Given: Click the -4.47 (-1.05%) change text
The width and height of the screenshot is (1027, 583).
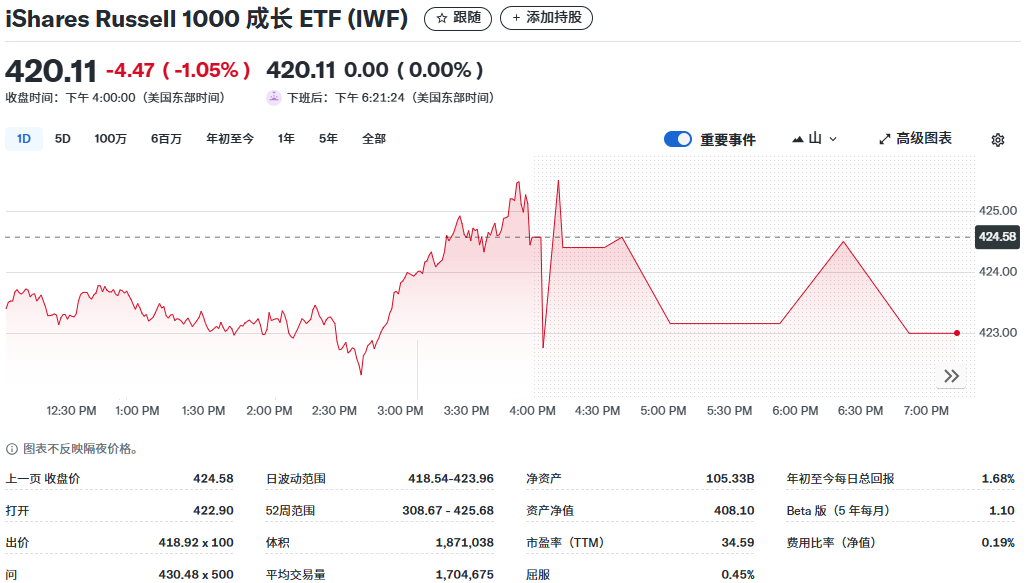Looking at the screenshot, I should click(178, 70).
